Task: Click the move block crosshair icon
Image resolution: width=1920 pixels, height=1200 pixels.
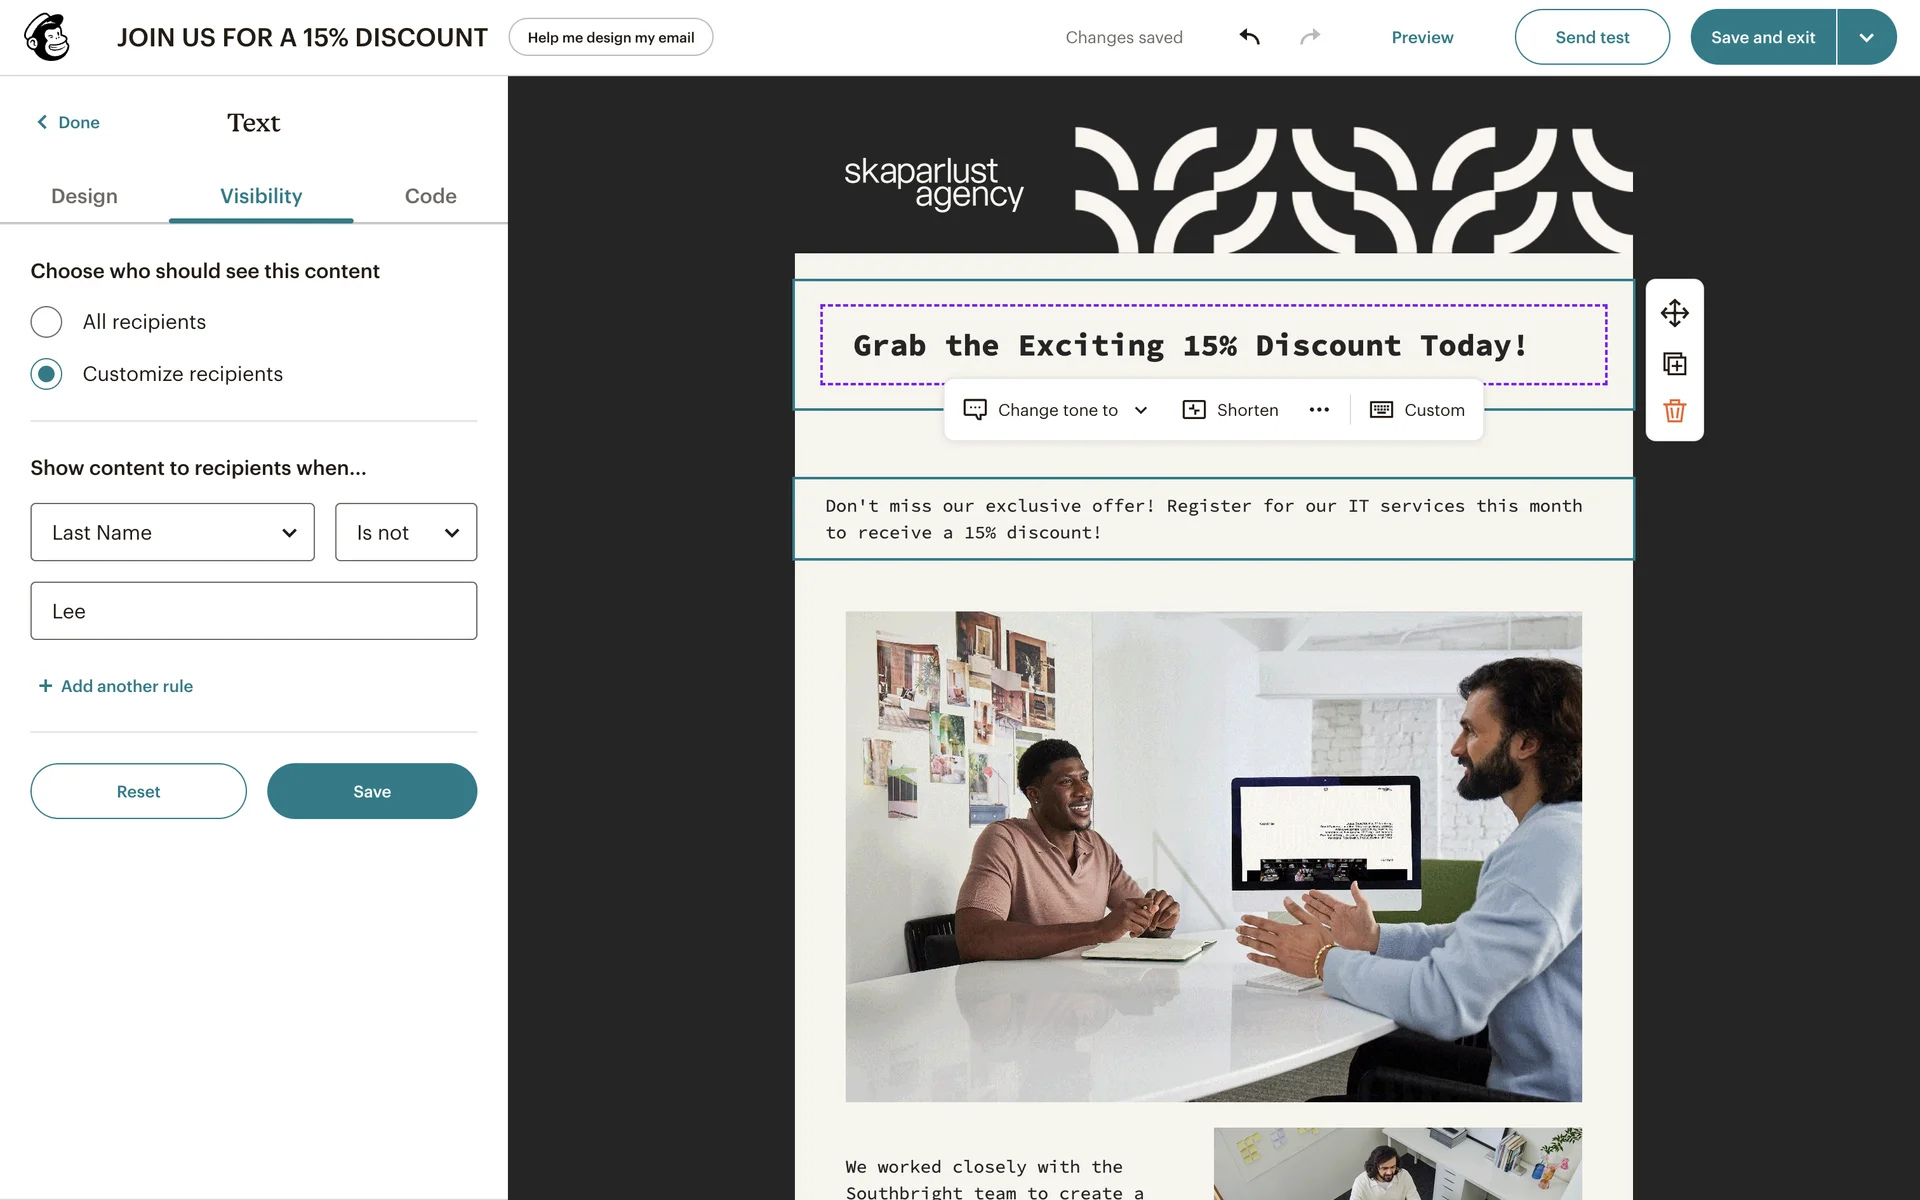Action: coord(1674,313)
